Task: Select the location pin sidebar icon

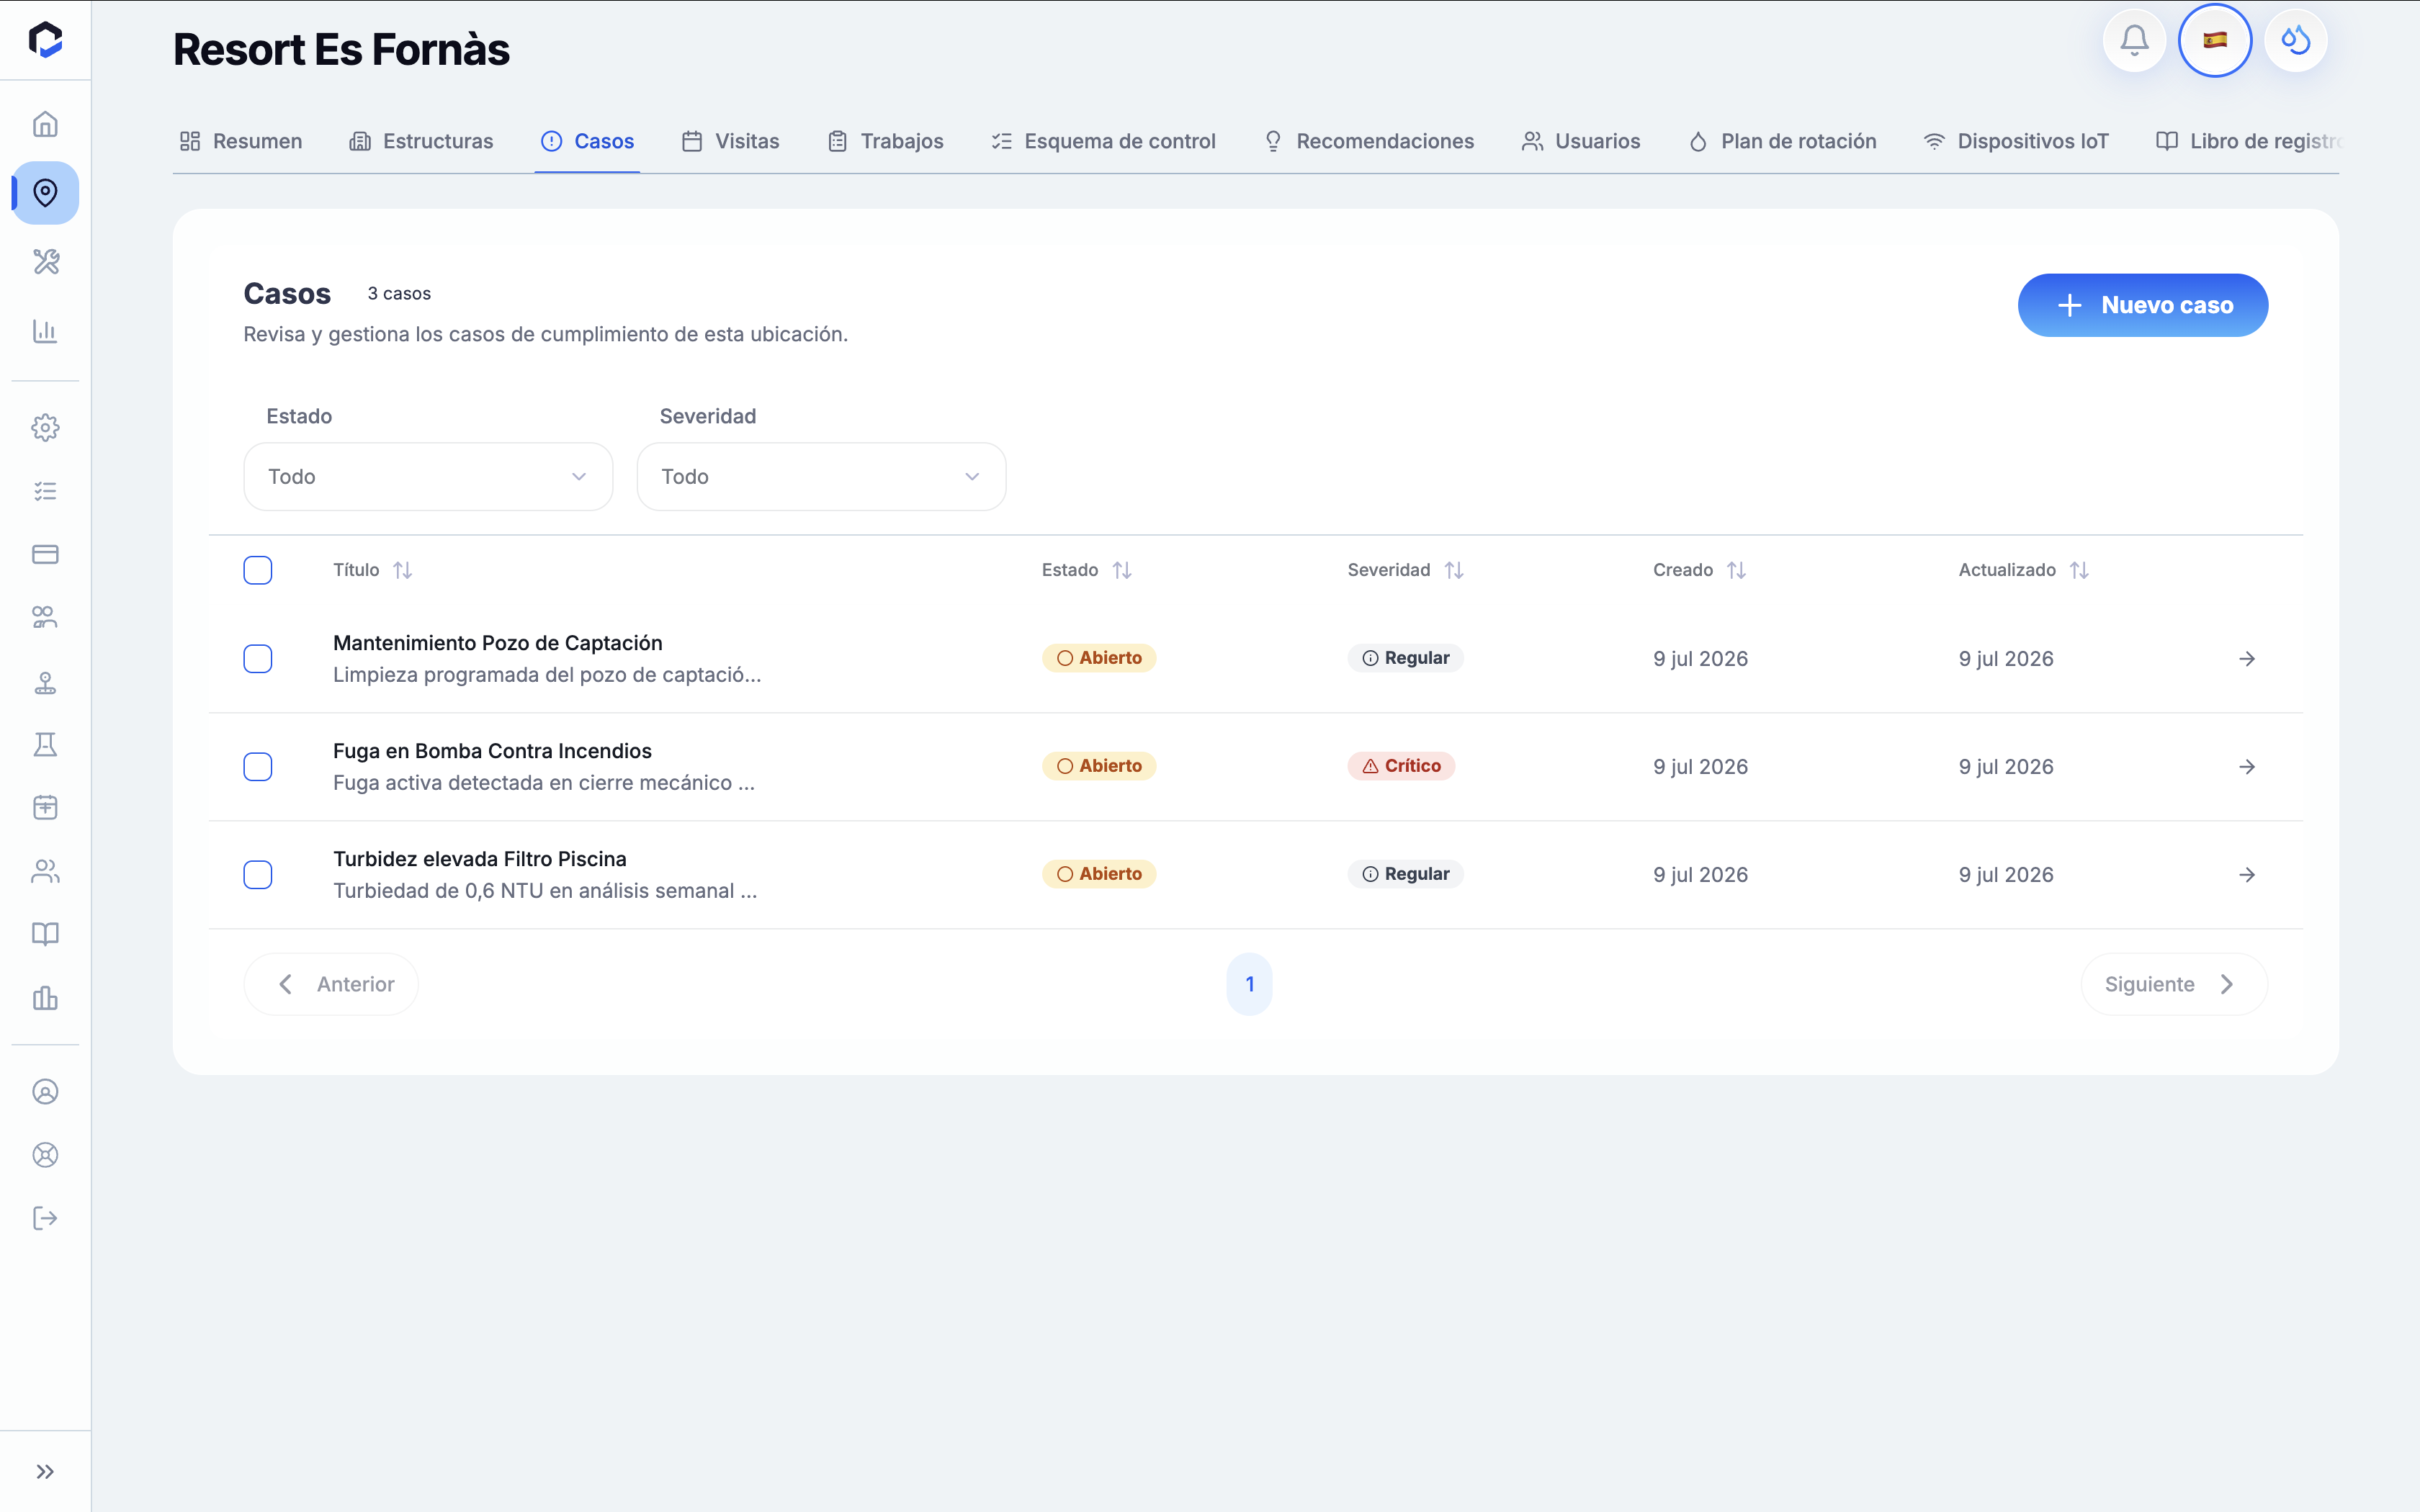Action: pyautogui.click(x=45, y=192)
